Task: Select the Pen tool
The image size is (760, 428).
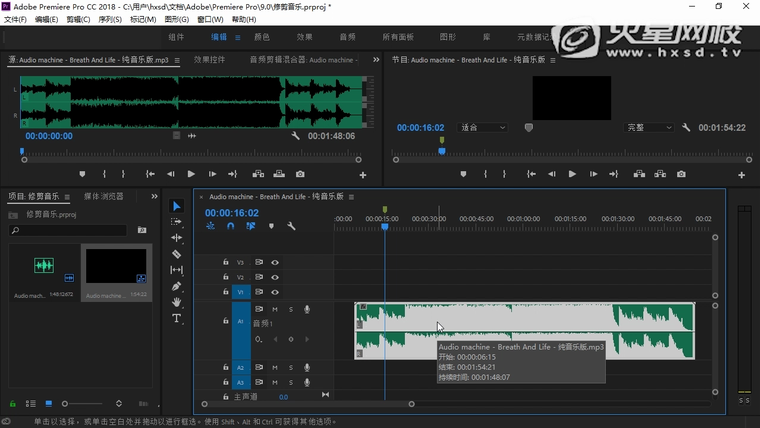Action: tap(177, 286)
